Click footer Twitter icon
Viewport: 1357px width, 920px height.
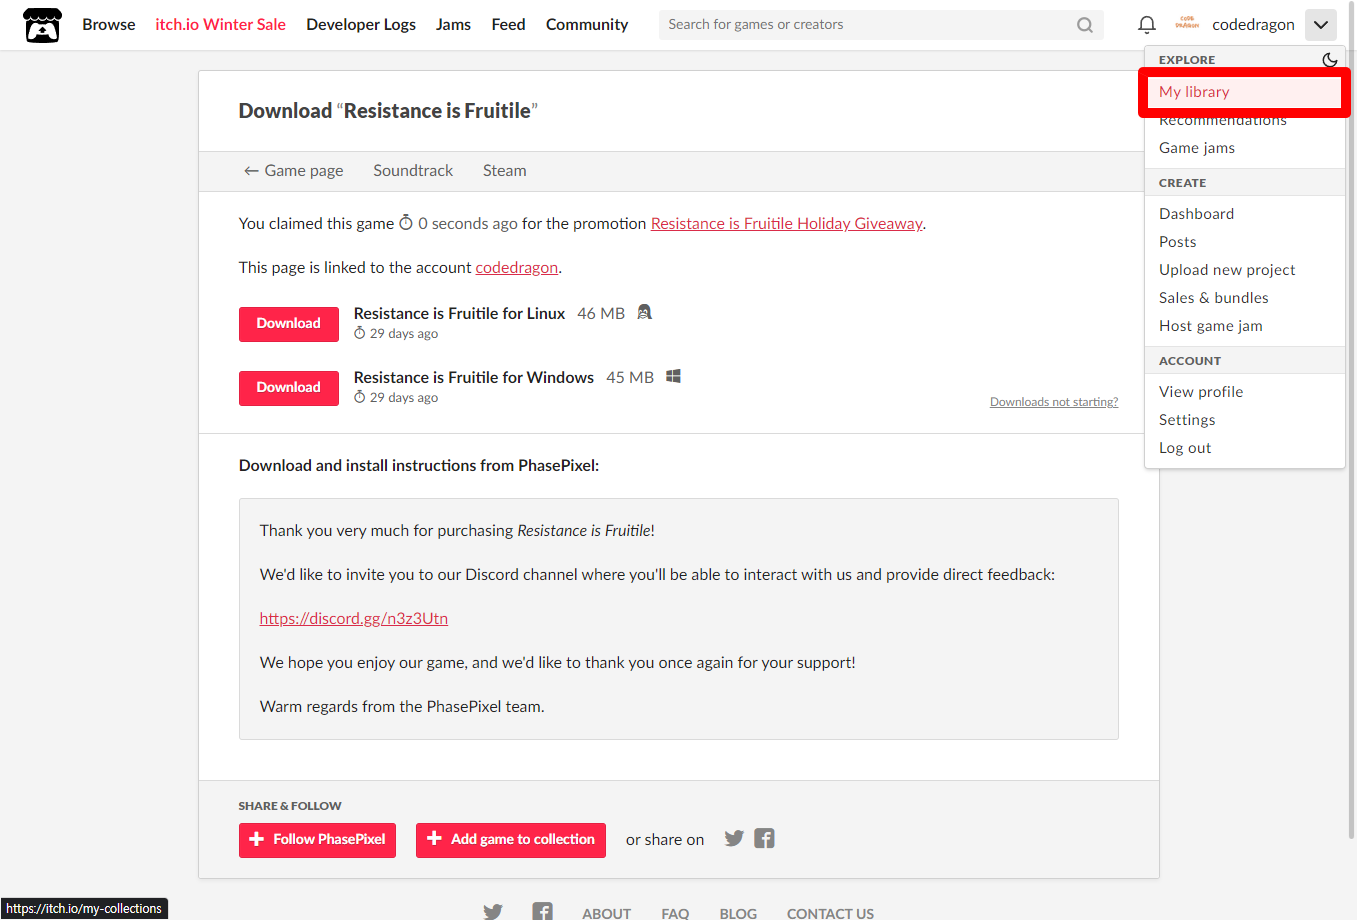click(493, 912)
